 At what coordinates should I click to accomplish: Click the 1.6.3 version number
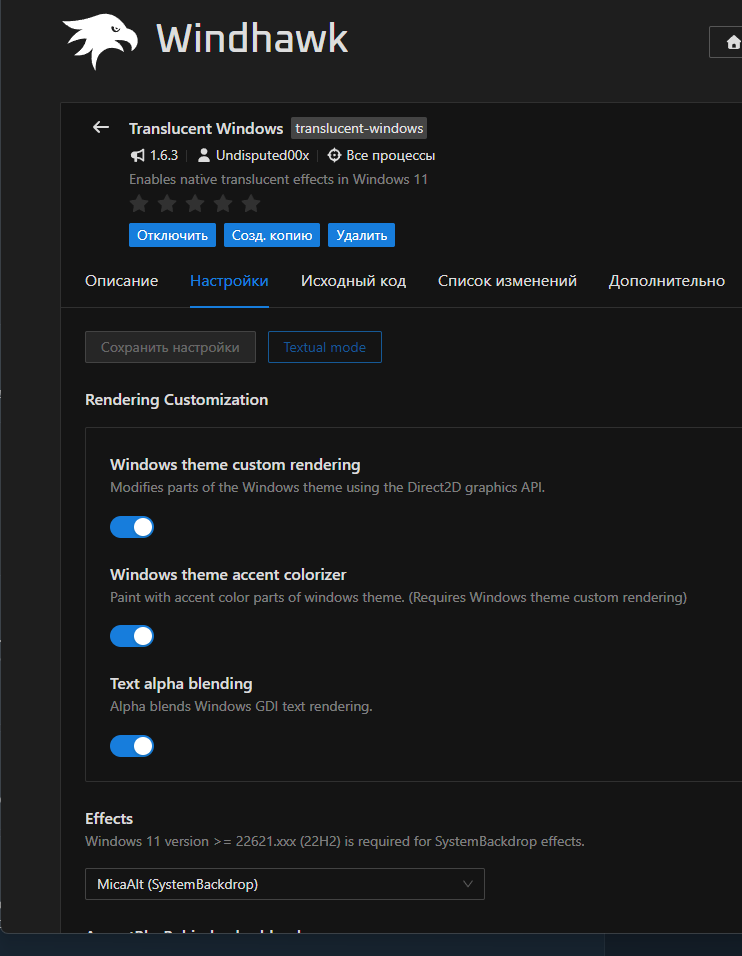click(164, 155)
